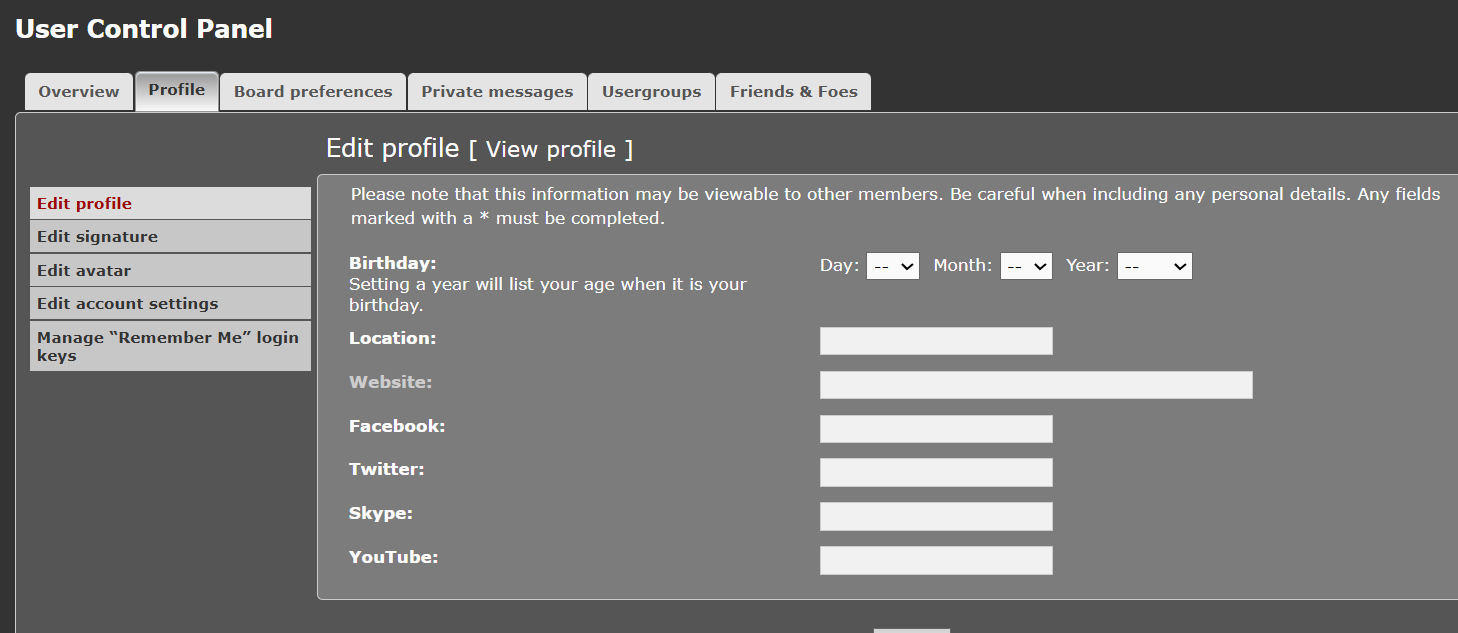This screenshot has height=633, width=1458.
Task: Open the Private messages tab
Action: pos(497,92)
